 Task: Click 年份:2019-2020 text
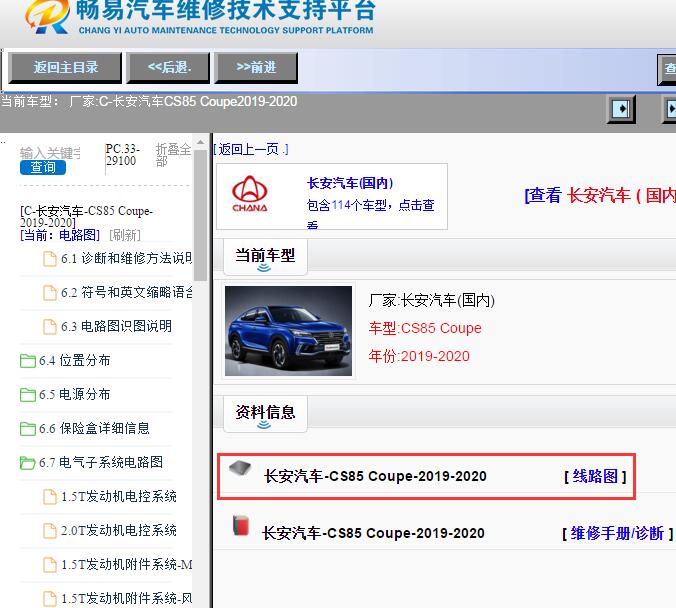[419, 357]
